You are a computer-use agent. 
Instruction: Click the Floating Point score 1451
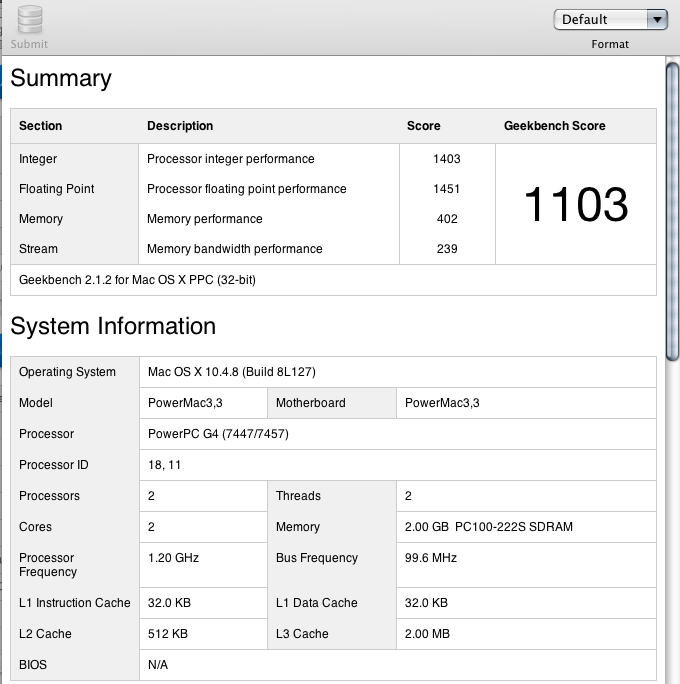[x=447, y=189]
